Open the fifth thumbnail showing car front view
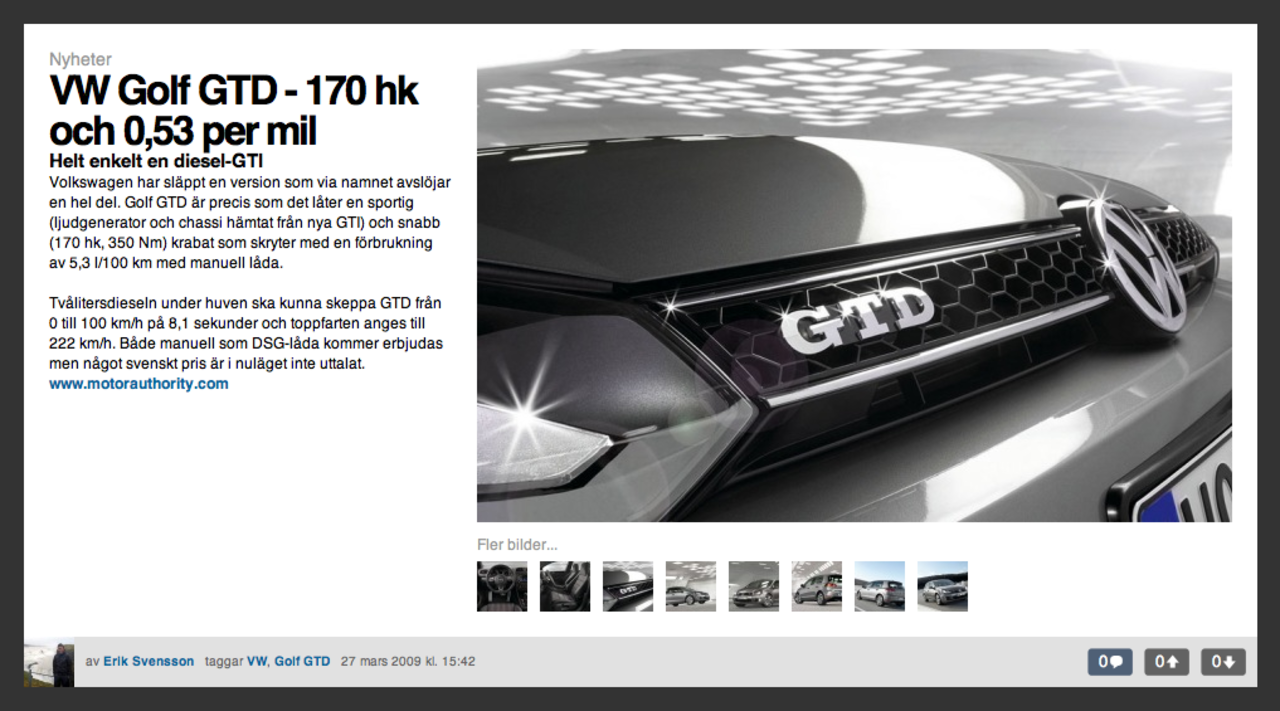This screenshot has width=1280, height=711. tap(754, 586)
